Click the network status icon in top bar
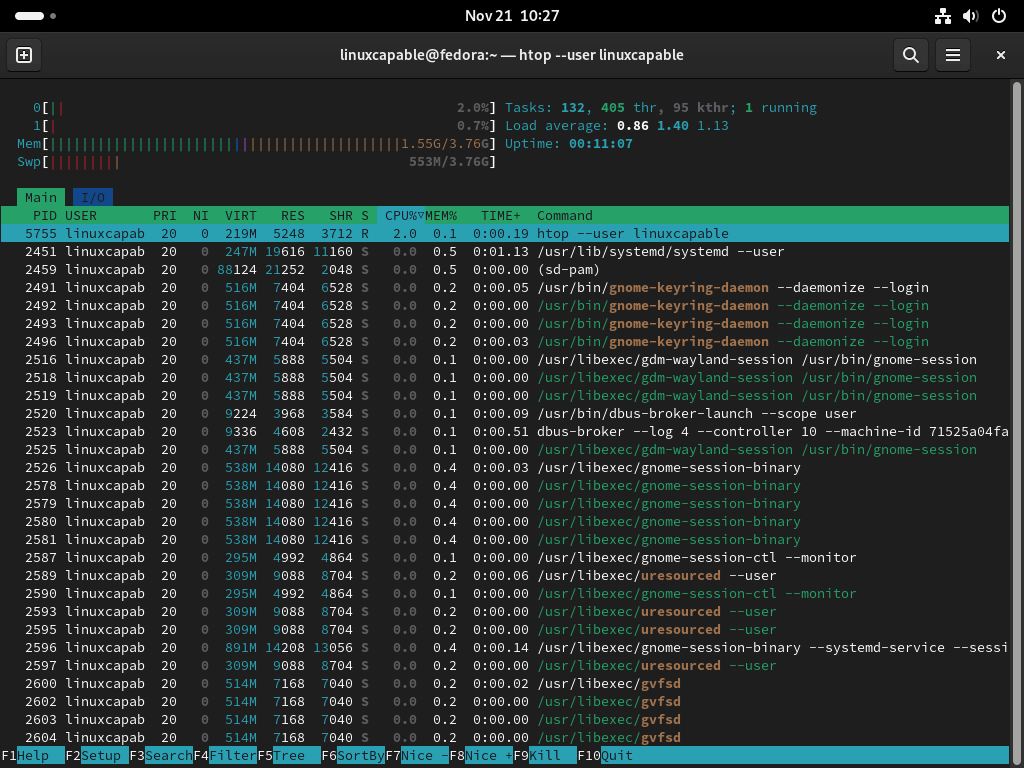1024x768 pixels. [x=943, y=16]
